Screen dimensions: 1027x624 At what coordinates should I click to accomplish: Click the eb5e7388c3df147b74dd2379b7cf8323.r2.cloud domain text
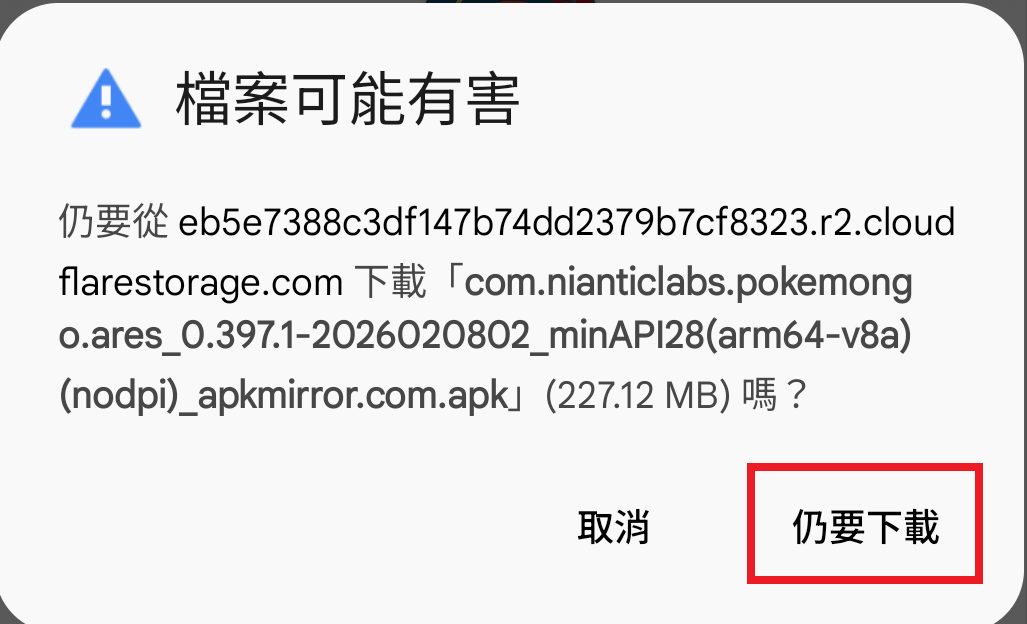click(x=567, y=222)
